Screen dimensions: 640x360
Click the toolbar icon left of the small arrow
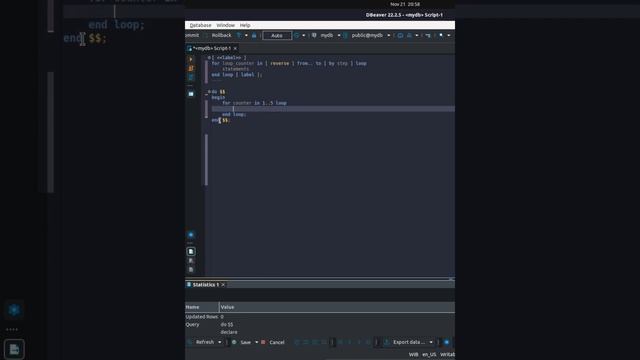[409, 36]
